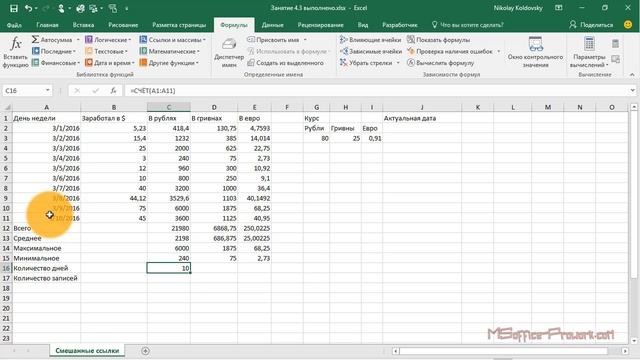Open Financial functions (Финансовые)
This screenshot has height=360, width=640.
click(56, 63)
